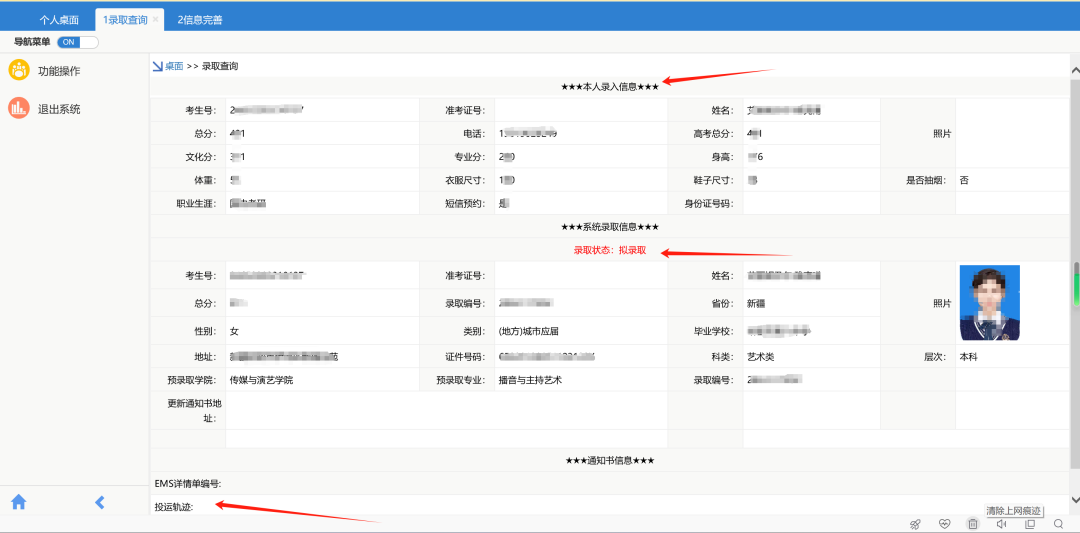The image size is (1080, 533).
Task: Click the rocket speed-up icon in status bar
Action: pyautogui.click(x=914, y=524)
